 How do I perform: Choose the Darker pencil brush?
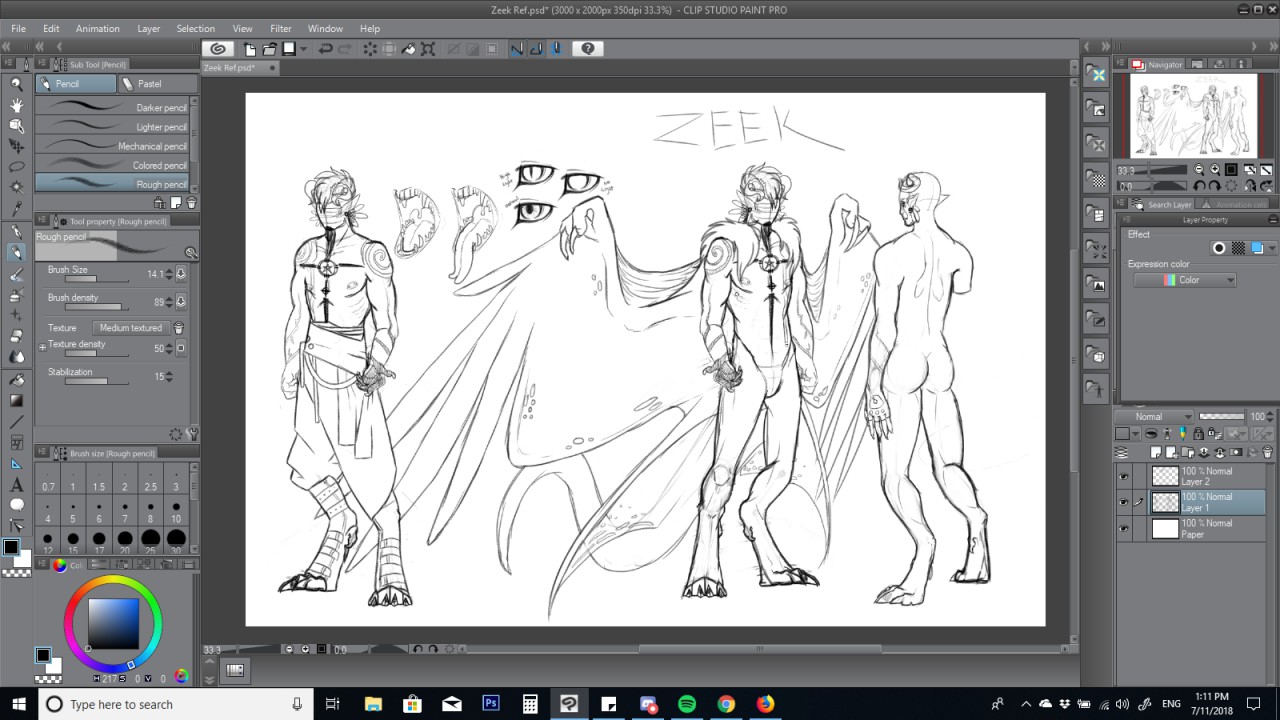(112, 107)
